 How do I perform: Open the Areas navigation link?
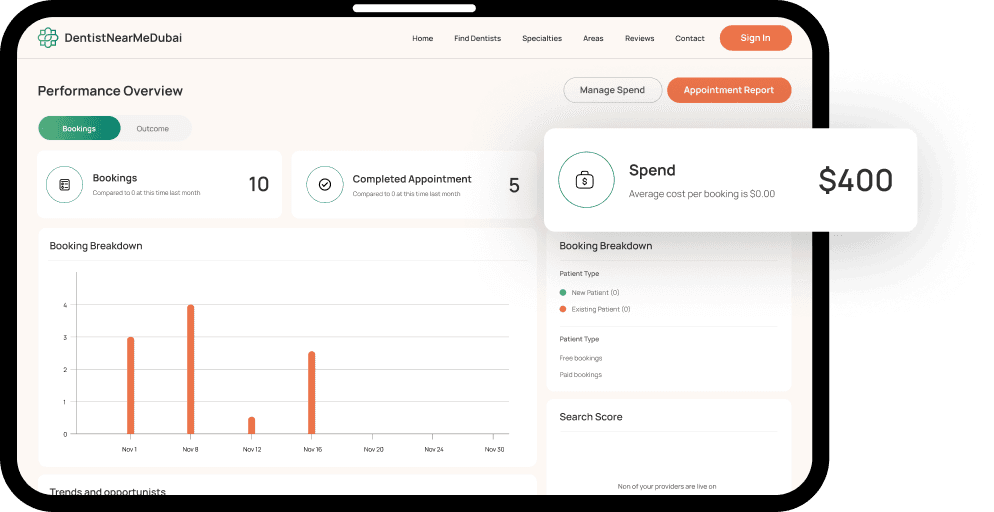coord(593,39)
